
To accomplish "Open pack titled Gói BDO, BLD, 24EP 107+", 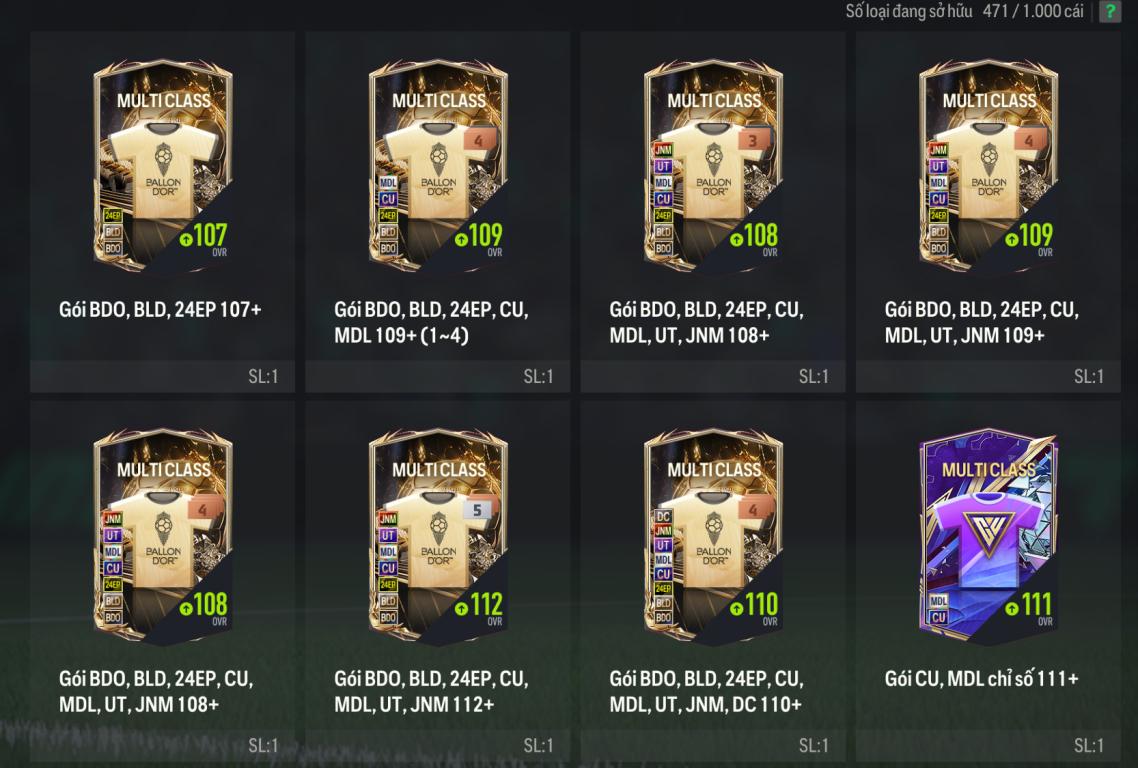I will click(x=160, y=310).
